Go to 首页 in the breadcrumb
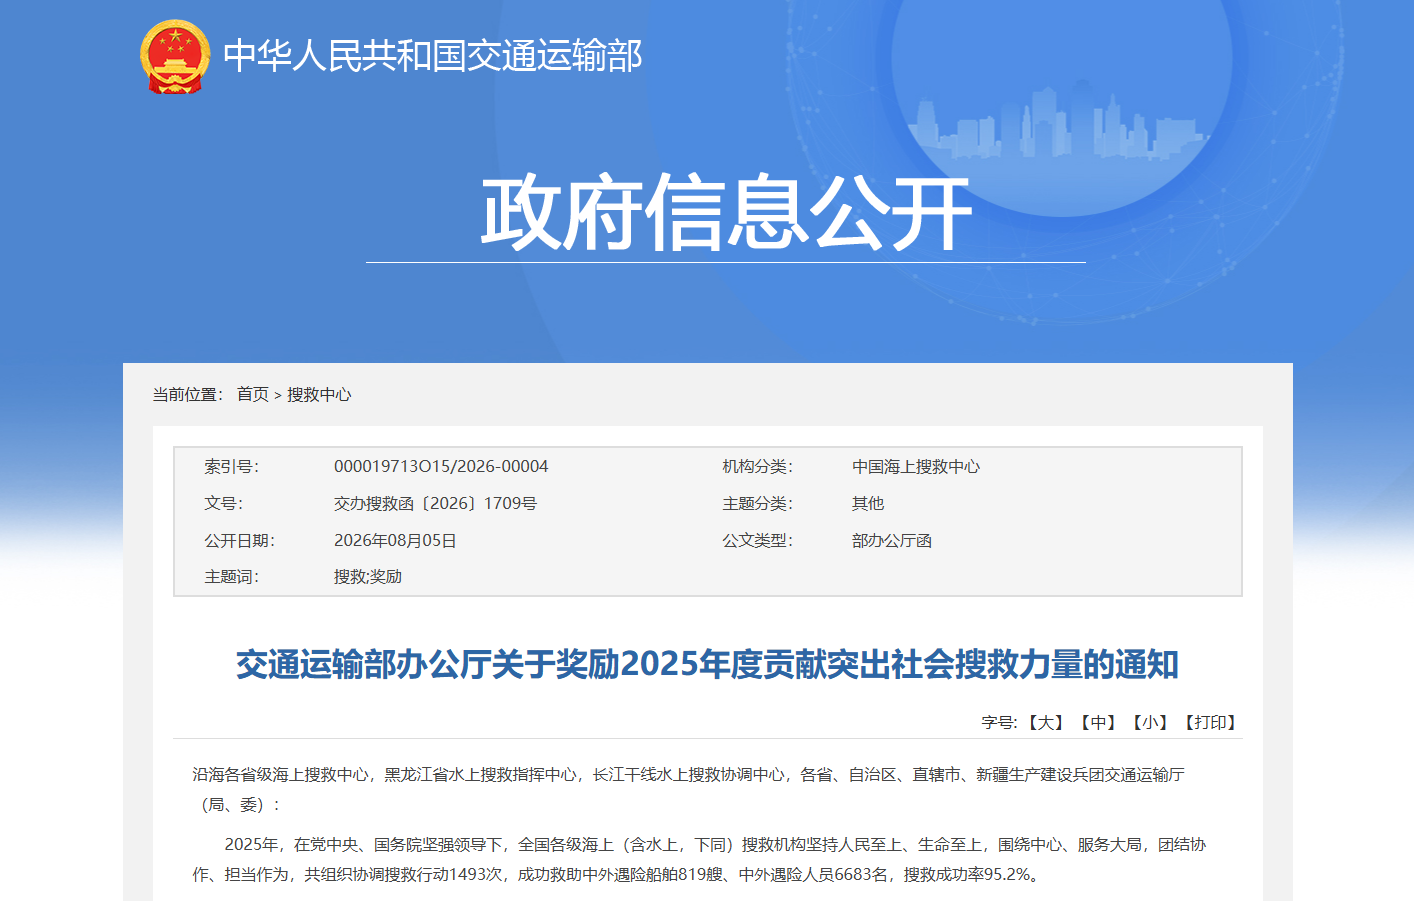The width and height of the screenshot is (1414, 901). pyautogui.click(x=253, y=395)
